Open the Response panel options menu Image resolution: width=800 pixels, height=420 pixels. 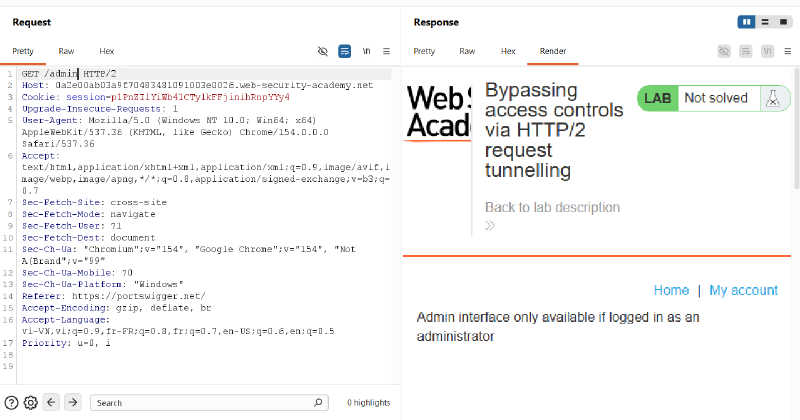coord(788,51)
